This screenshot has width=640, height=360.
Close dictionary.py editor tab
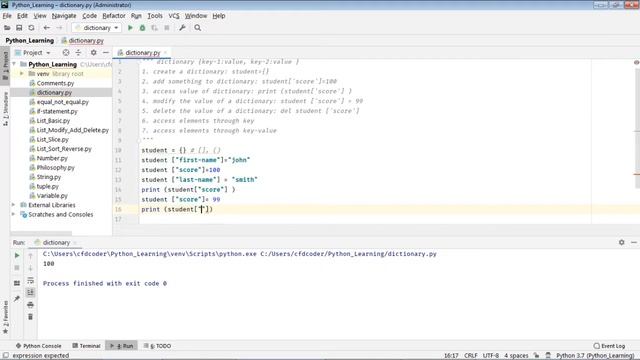point(165,53)
